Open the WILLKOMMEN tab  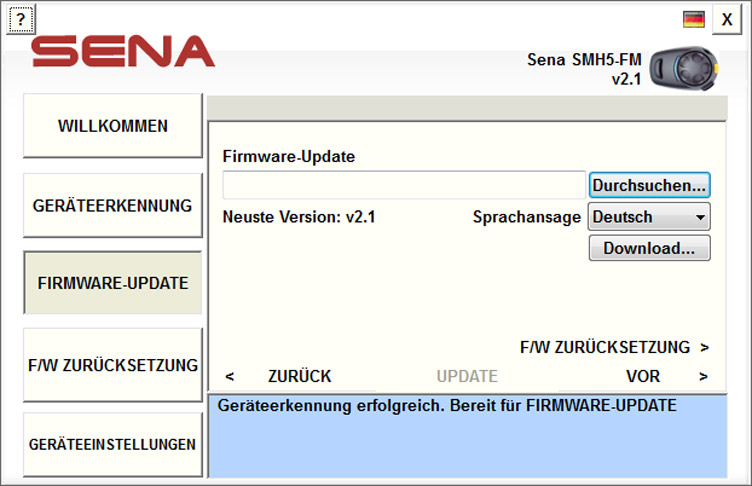(x=113, y=126)
